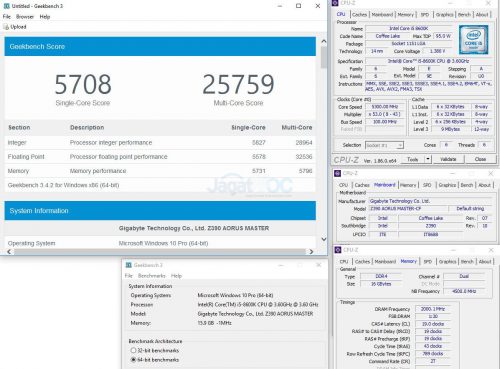This screenshot has height=369, width=500.
Task: Minimize the Geekbench 3 results window
Action: [x=280, y=6]
